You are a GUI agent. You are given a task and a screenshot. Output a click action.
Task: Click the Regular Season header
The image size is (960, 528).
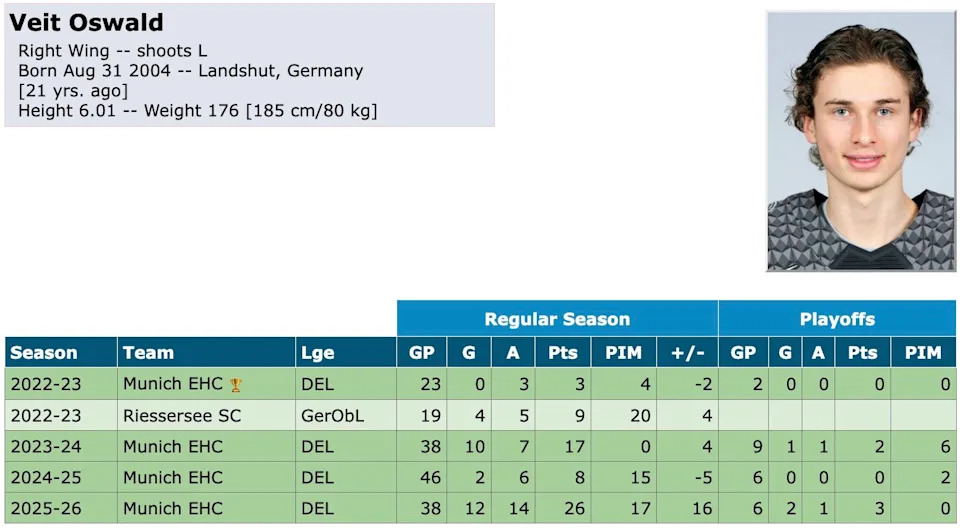click(557, 320)
